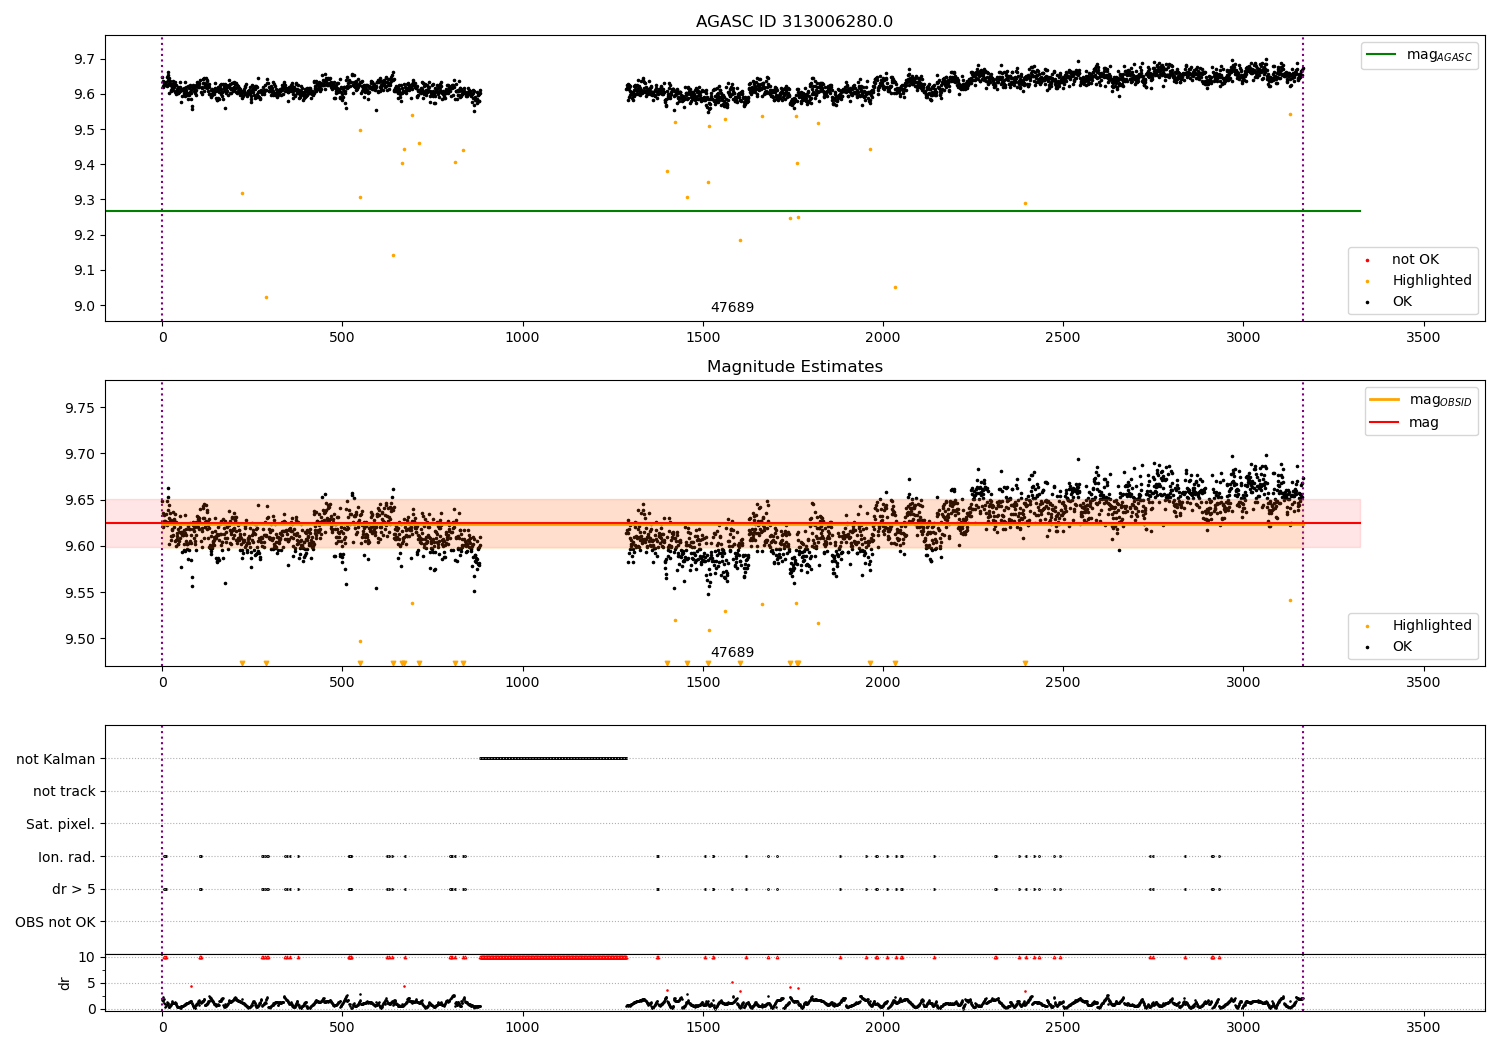Click the 'Sat. pixel.' axis label
Viewport: 1500px width, 1050px height.
pos(60,824)
